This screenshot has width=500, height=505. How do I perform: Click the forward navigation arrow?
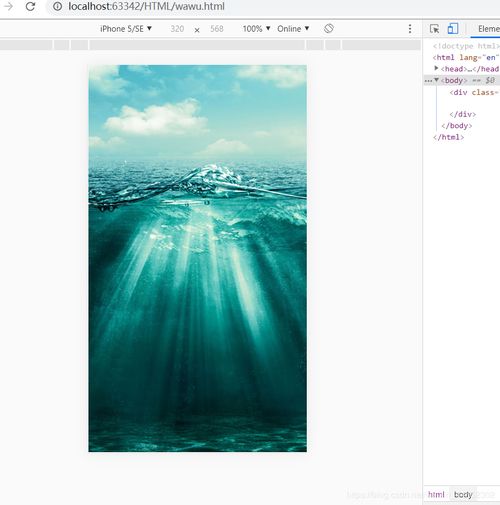click(8, 6)
